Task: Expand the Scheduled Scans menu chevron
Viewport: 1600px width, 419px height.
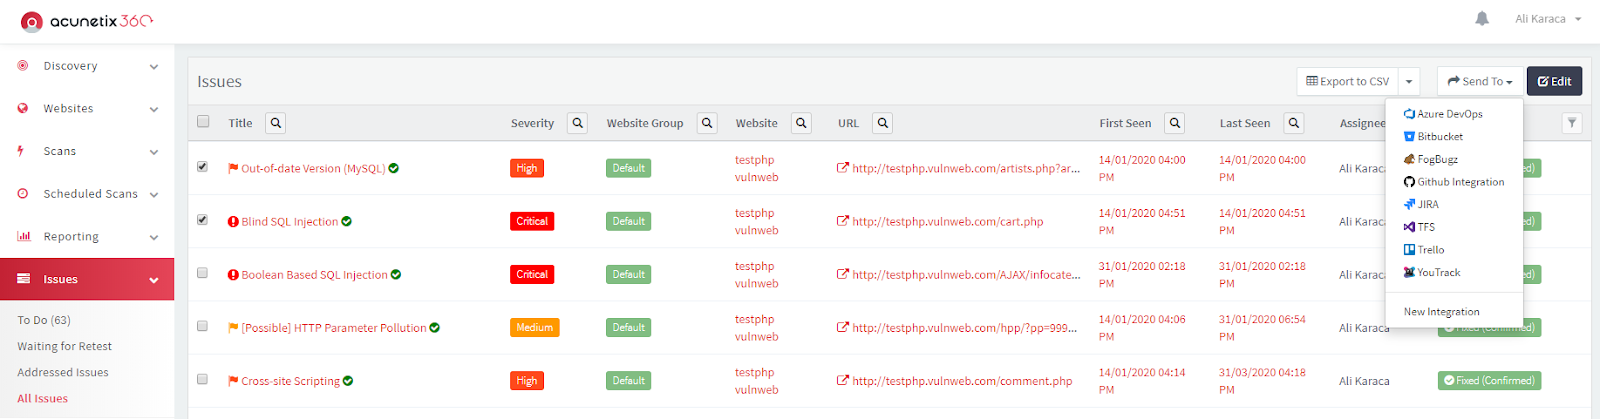Action: (x=154, y=195)
